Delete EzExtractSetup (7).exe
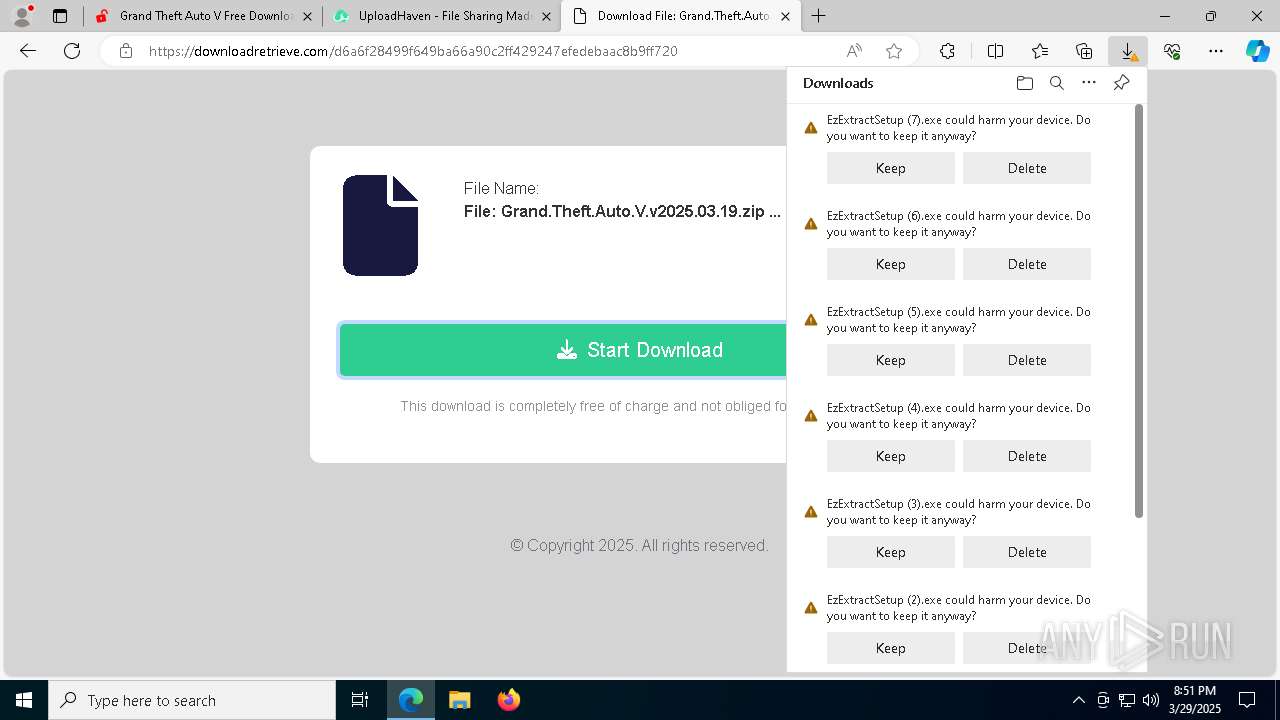This screenshot has height=720, width=1280. [1027, 168]
